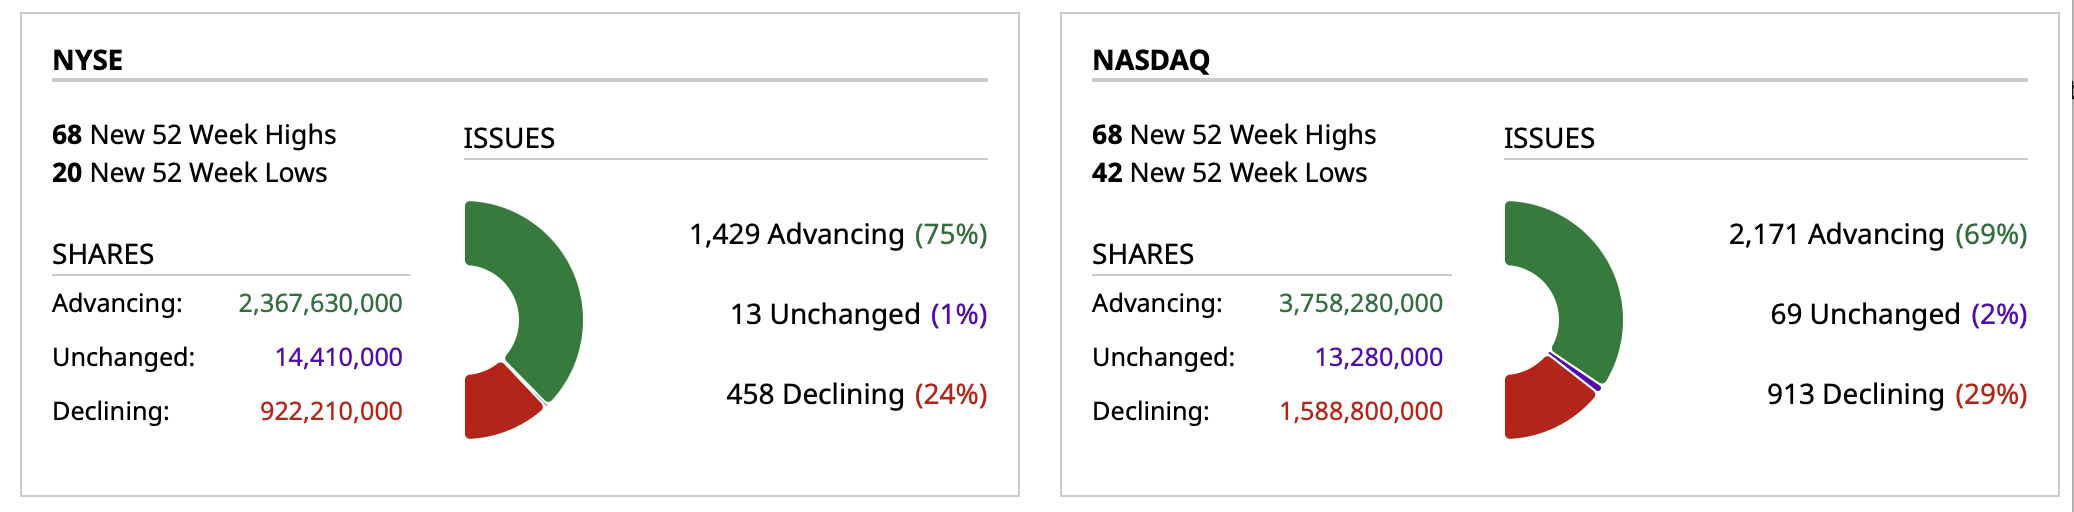This screenshot has height=512, width=2074.
Task: Click the 1,429 Advancing (75%) issues label
Action: [838, 234]
